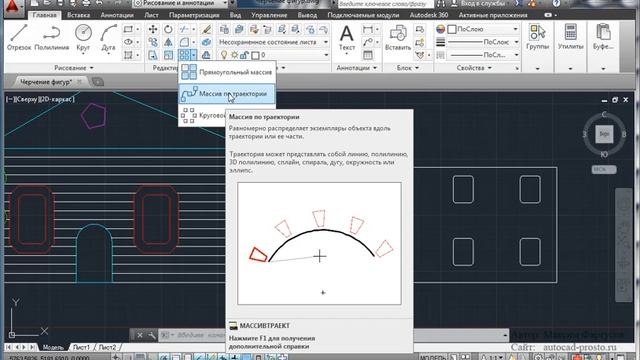The image size is (640, 360).
Task: Switch to the Вывод ribbon tab
Action: pos(307,15)
